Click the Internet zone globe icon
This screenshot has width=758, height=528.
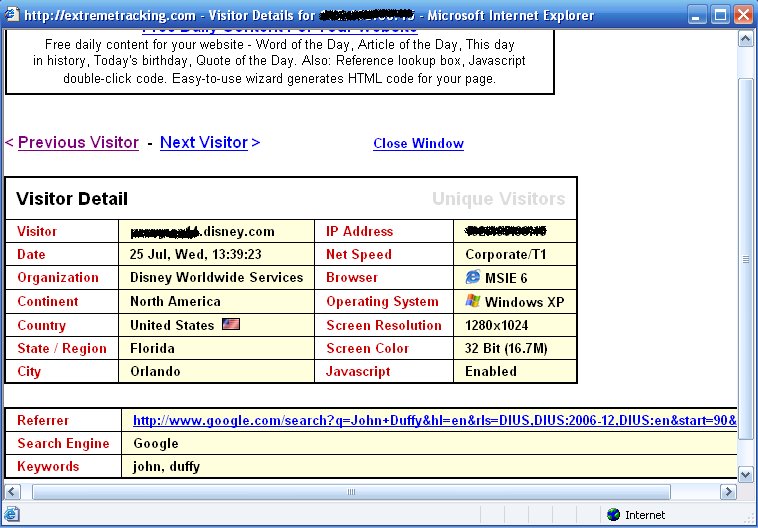613,514
